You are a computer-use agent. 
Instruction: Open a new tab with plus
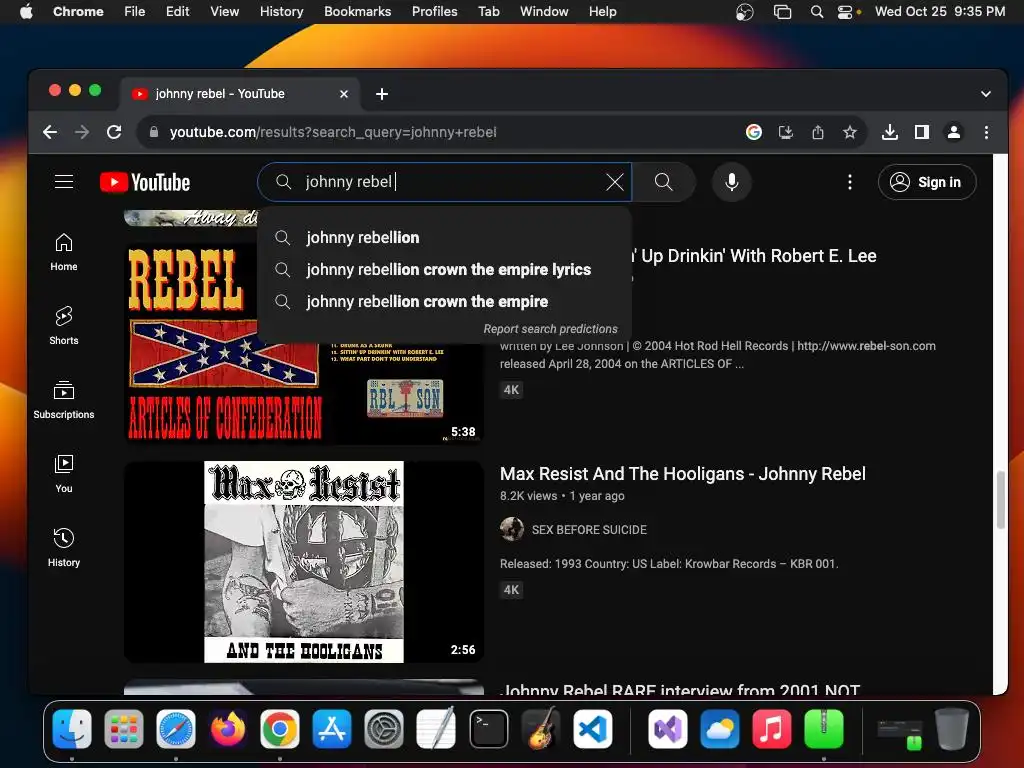tap(382, 94)
